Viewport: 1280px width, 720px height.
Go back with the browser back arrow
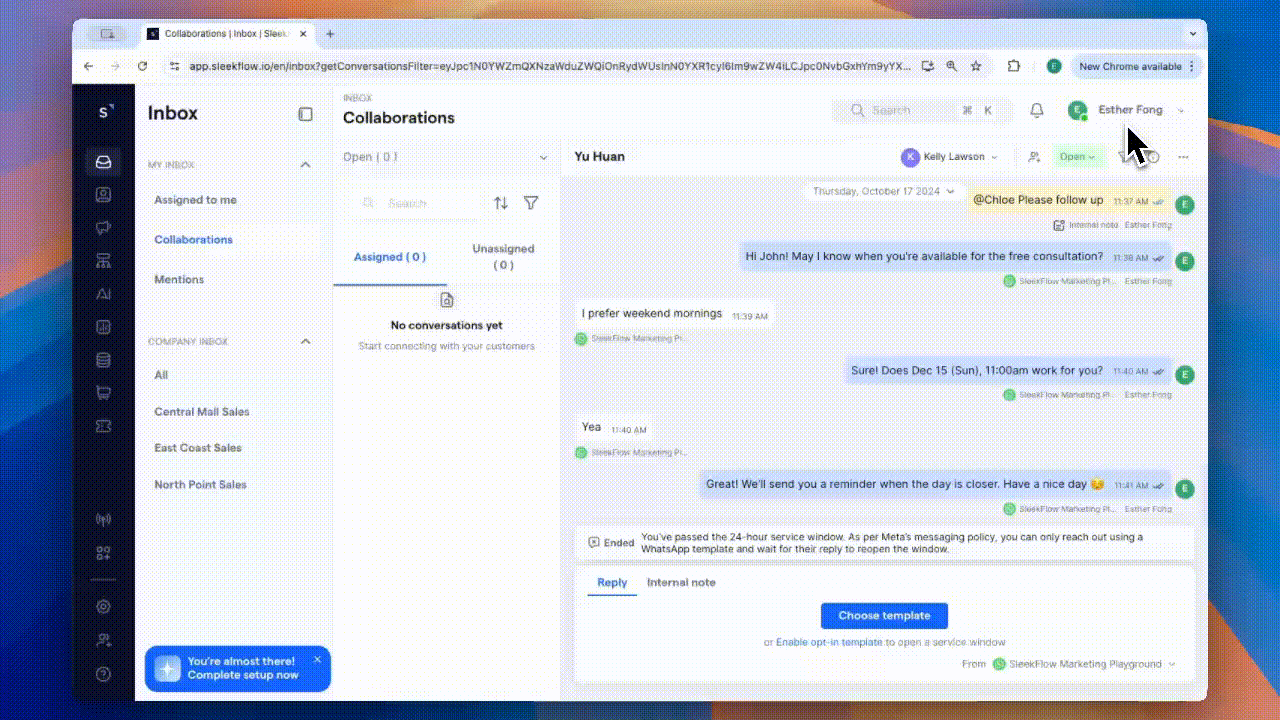(x=89, y=66)
